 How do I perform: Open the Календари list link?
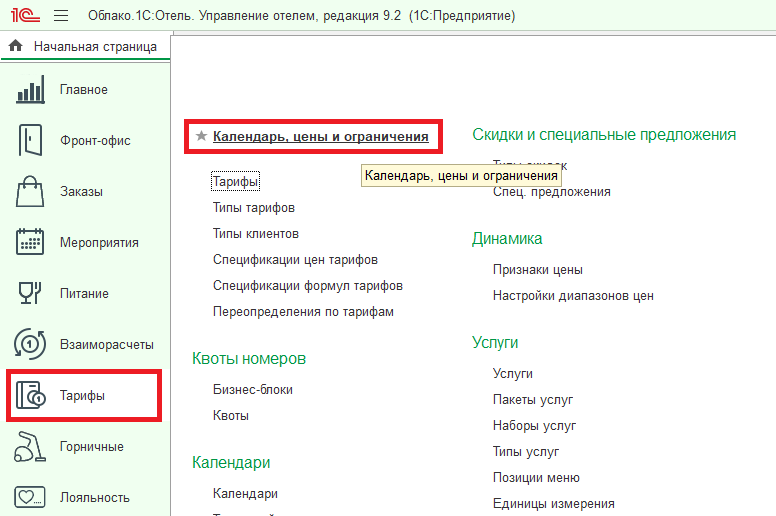[x=245, y=493]
